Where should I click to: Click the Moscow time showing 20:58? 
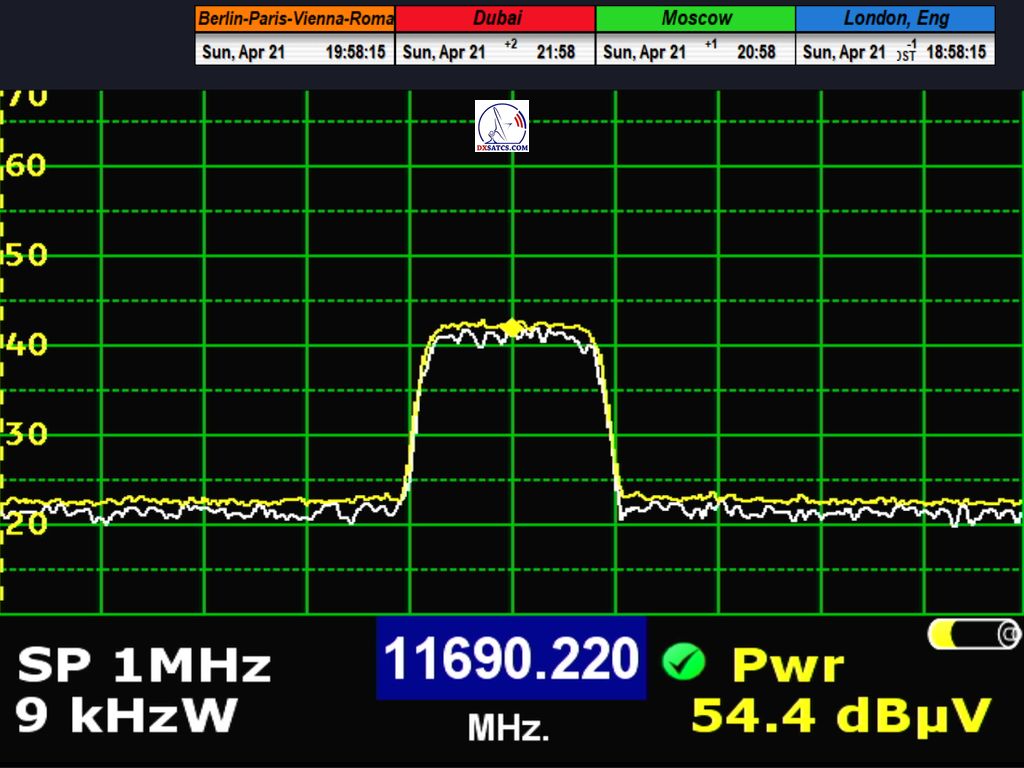(756, 52)
